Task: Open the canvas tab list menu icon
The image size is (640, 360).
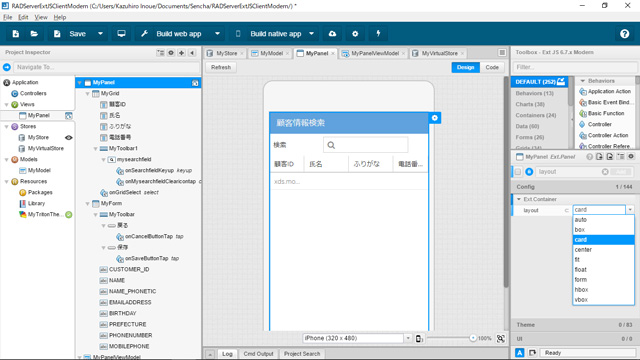Action: coord(502,53)
